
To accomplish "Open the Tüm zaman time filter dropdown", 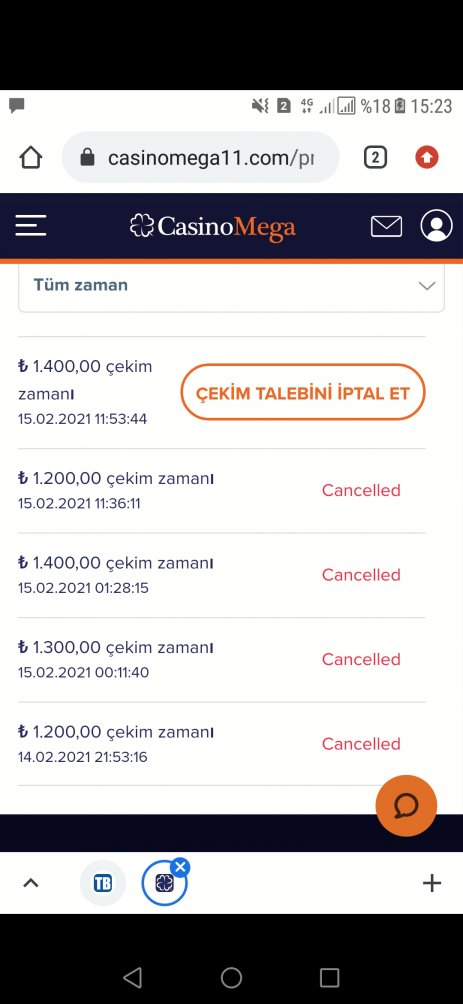I will click(x=231, y=286).
